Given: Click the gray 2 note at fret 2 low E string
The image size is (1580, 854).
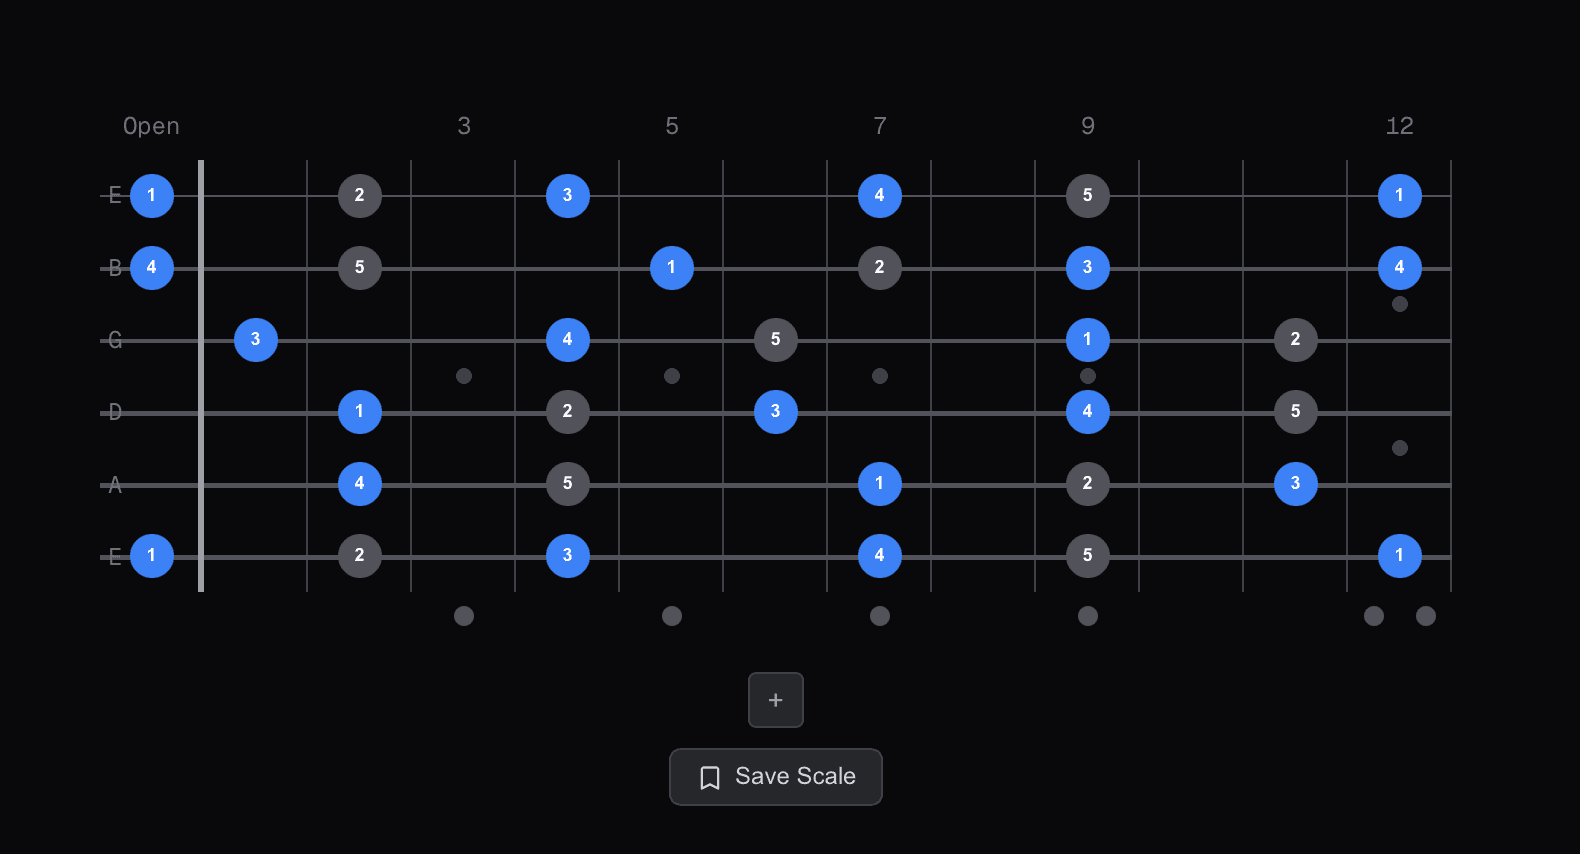Looking at the screenshot, I should pyautogui.click(x=359, y=555).
